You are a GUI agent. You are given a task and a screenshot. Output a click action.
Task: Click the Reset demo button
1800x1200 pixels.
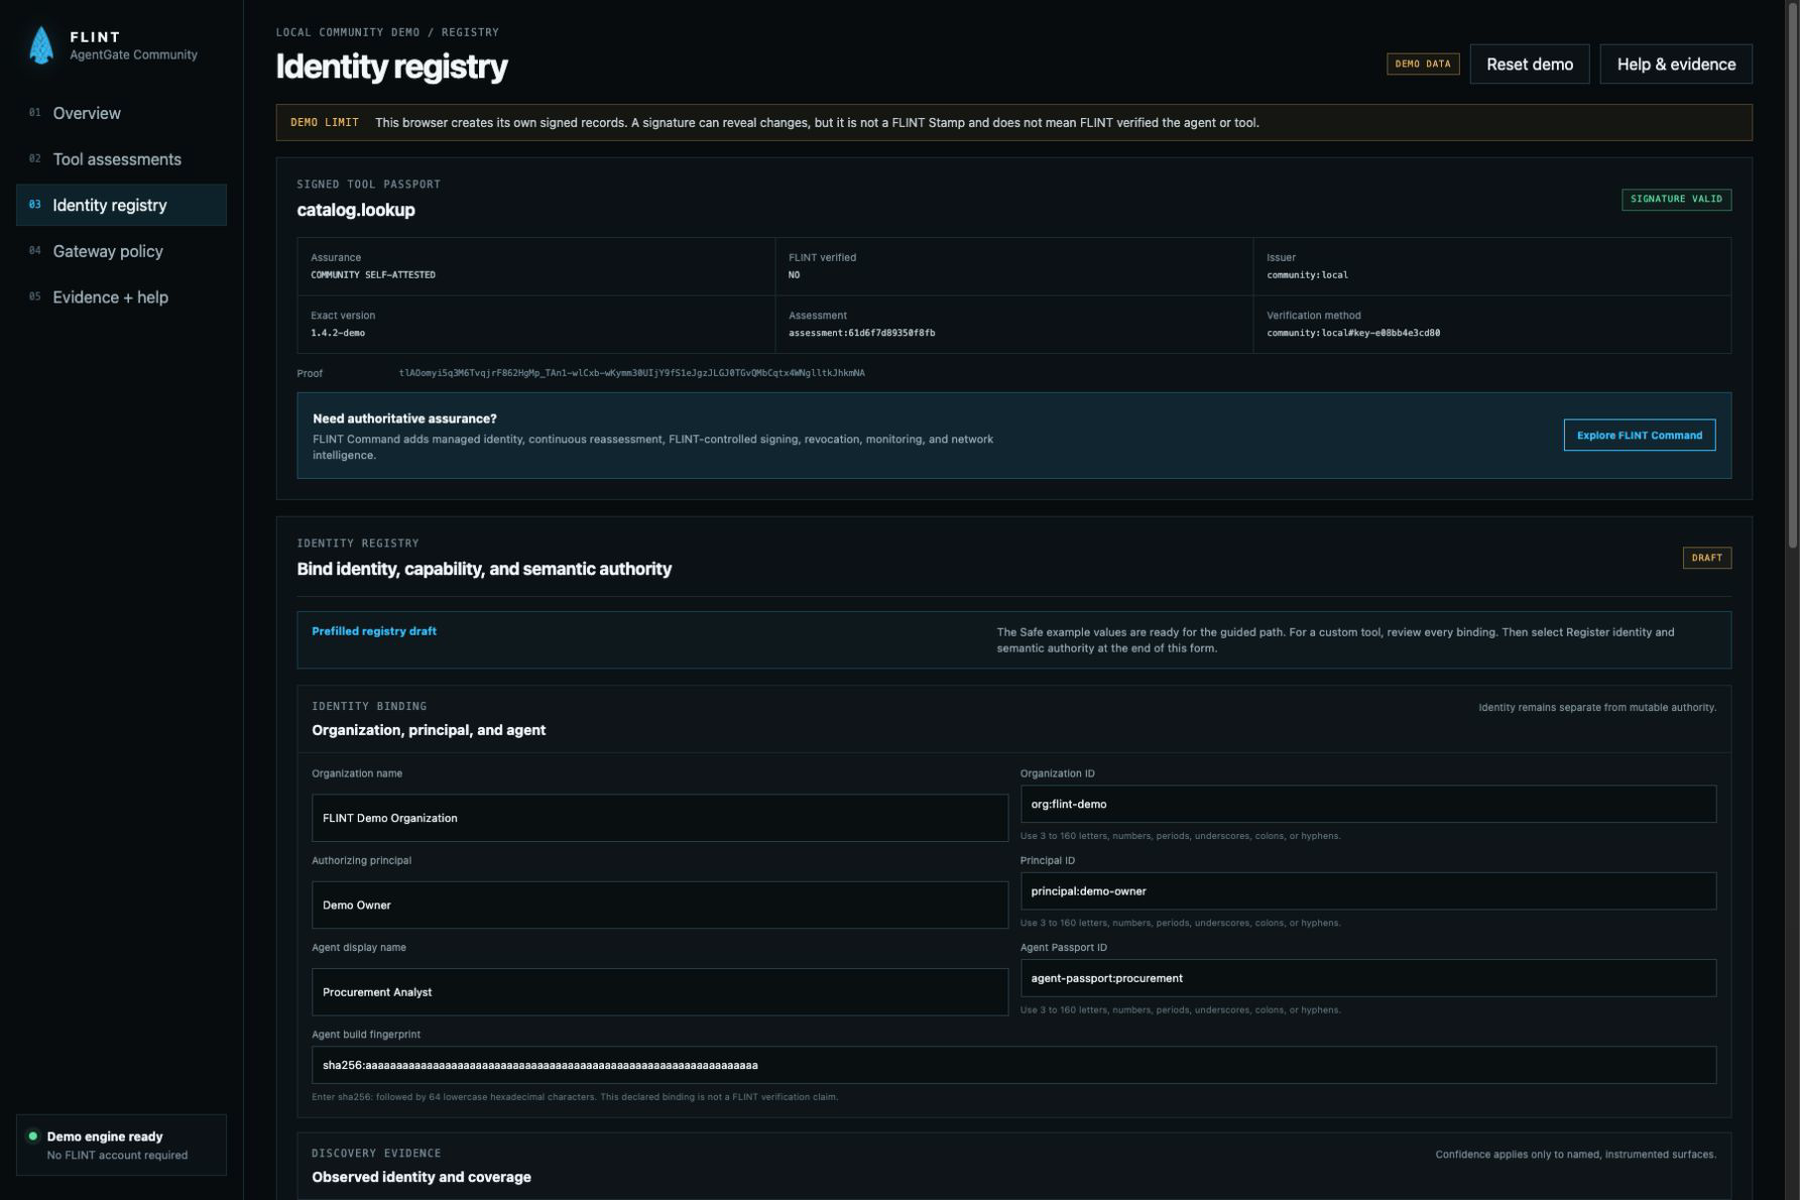[1529, 64]
